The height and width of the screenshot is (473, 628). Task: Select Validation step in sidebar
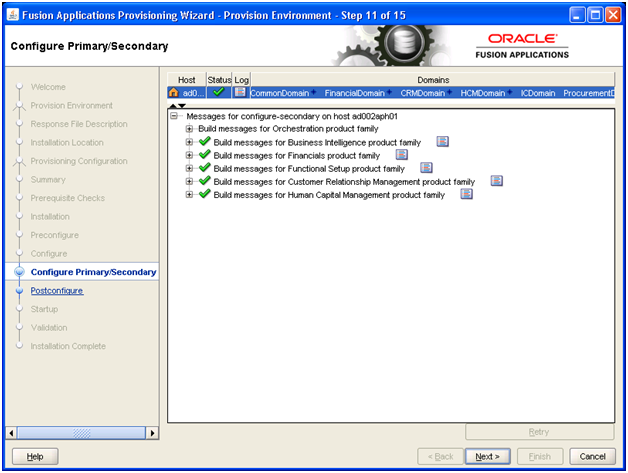tap(49, 328)
